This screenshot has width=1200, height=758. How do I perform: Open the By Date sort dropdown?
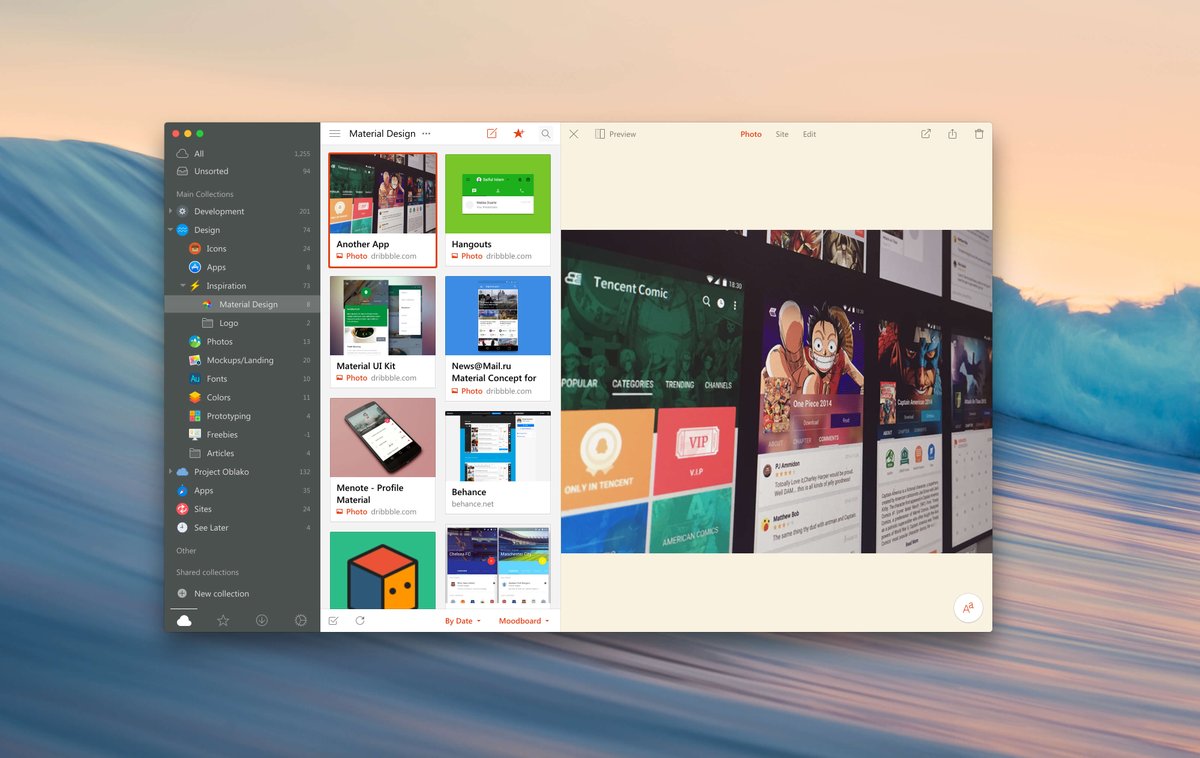pos(463,621)
